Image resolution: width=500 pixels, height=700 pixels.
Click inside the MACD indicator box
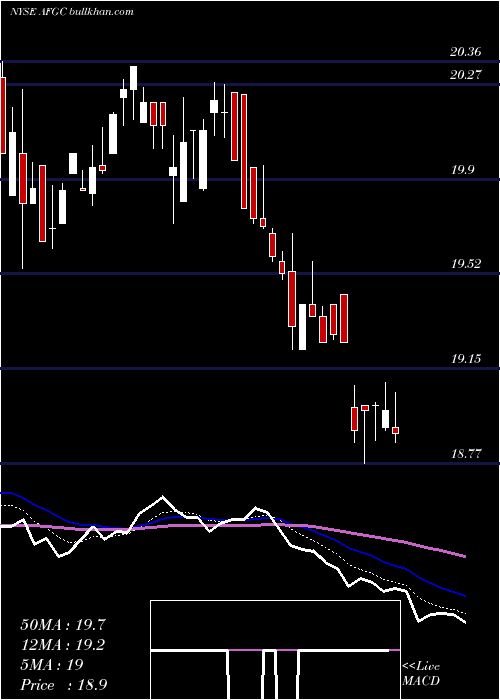point(275,650)
